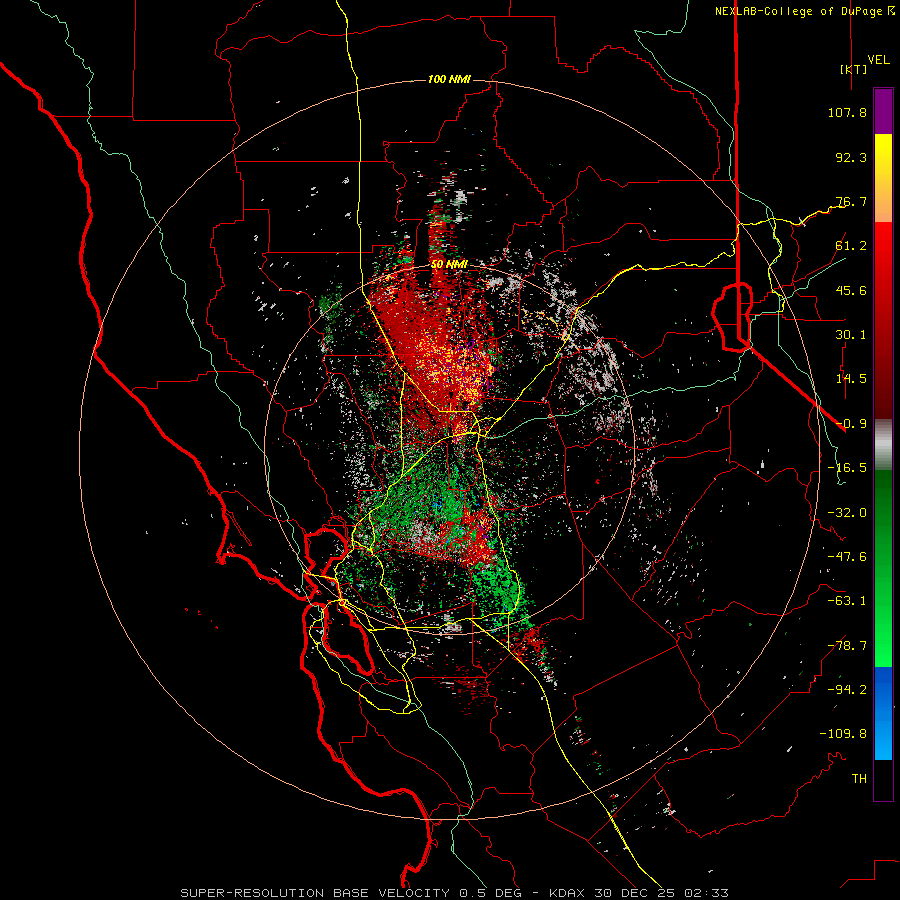This screenshot has height=900, width=900.
Task: Select the 14.5 legend value
Action: tap(851, 379)
